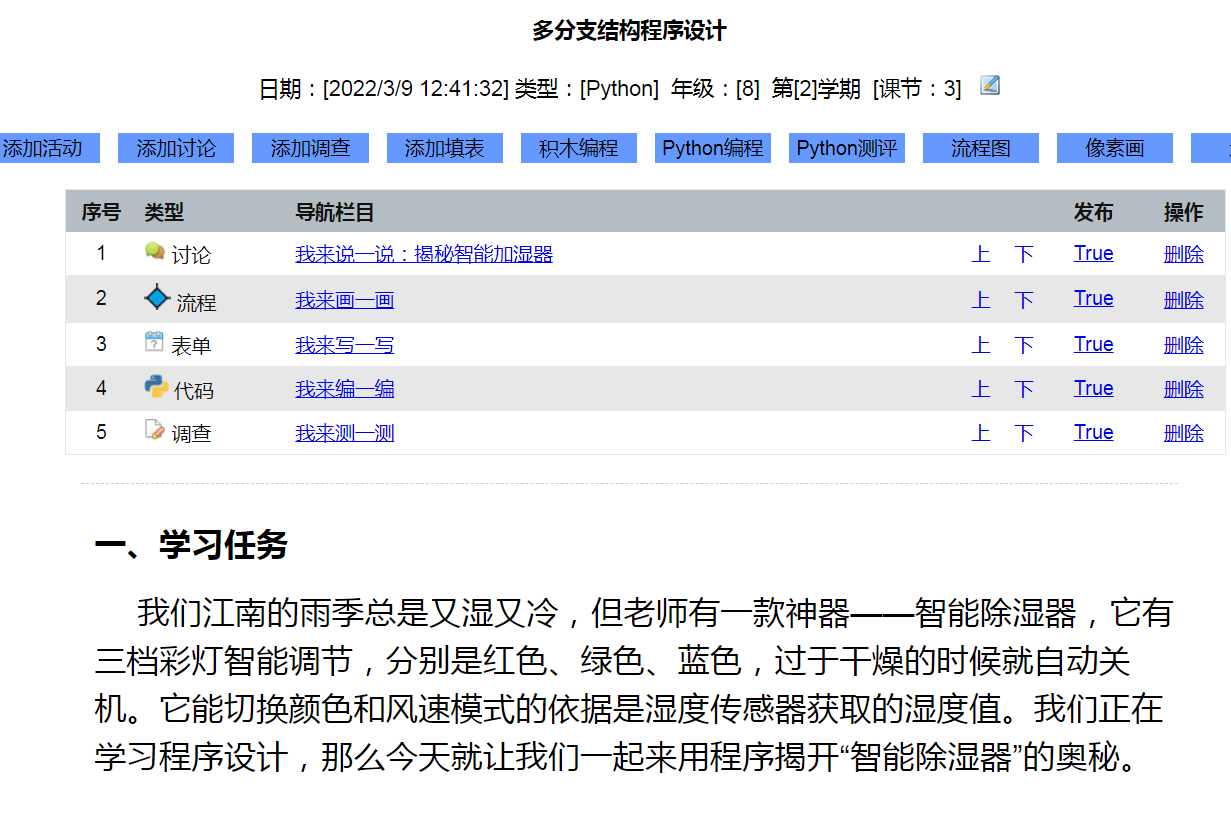The height and width of the screenshot is (813, 1231).
Task: Click the 发布 column header
Action: [1094, 212]
